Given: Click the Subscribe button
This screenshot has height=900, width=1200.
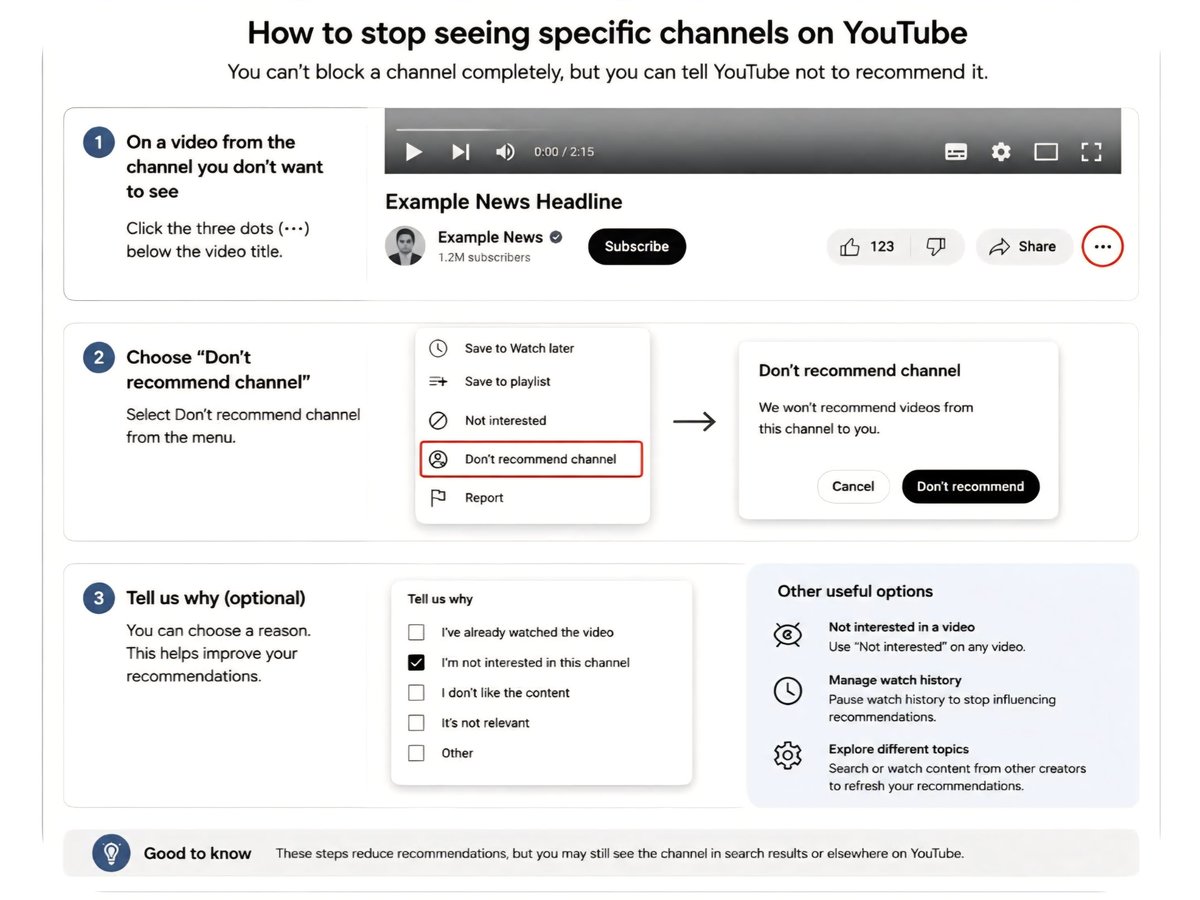Looking at the screenshot, I should pos(637,246).
